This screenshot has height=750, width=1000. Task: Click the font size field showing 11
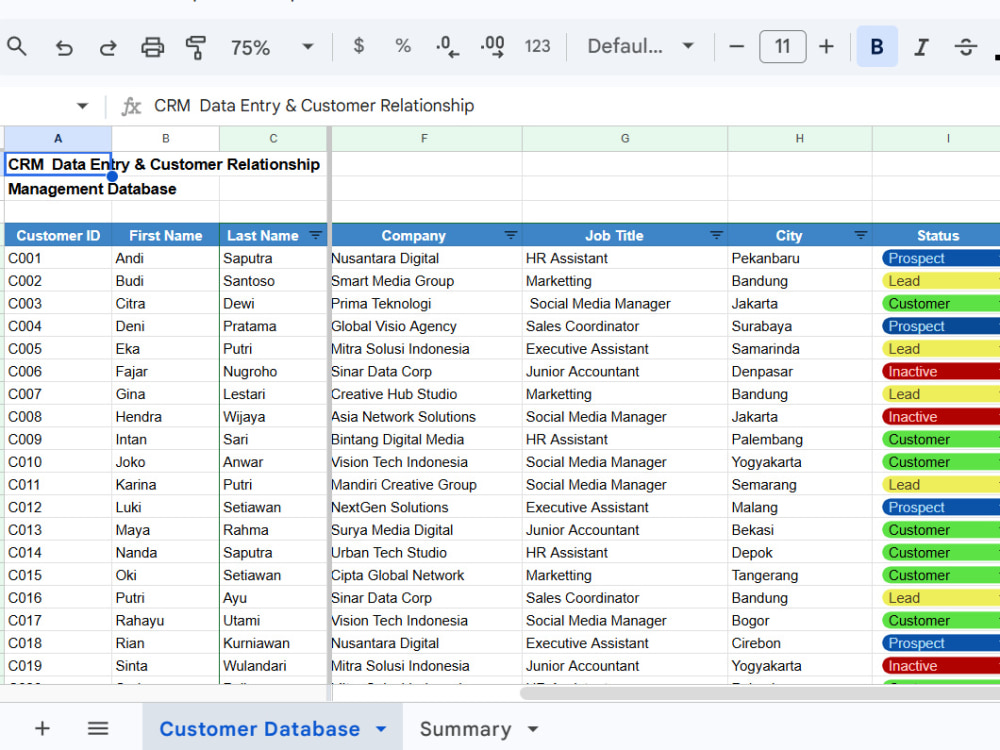click(x=783, y=46)
